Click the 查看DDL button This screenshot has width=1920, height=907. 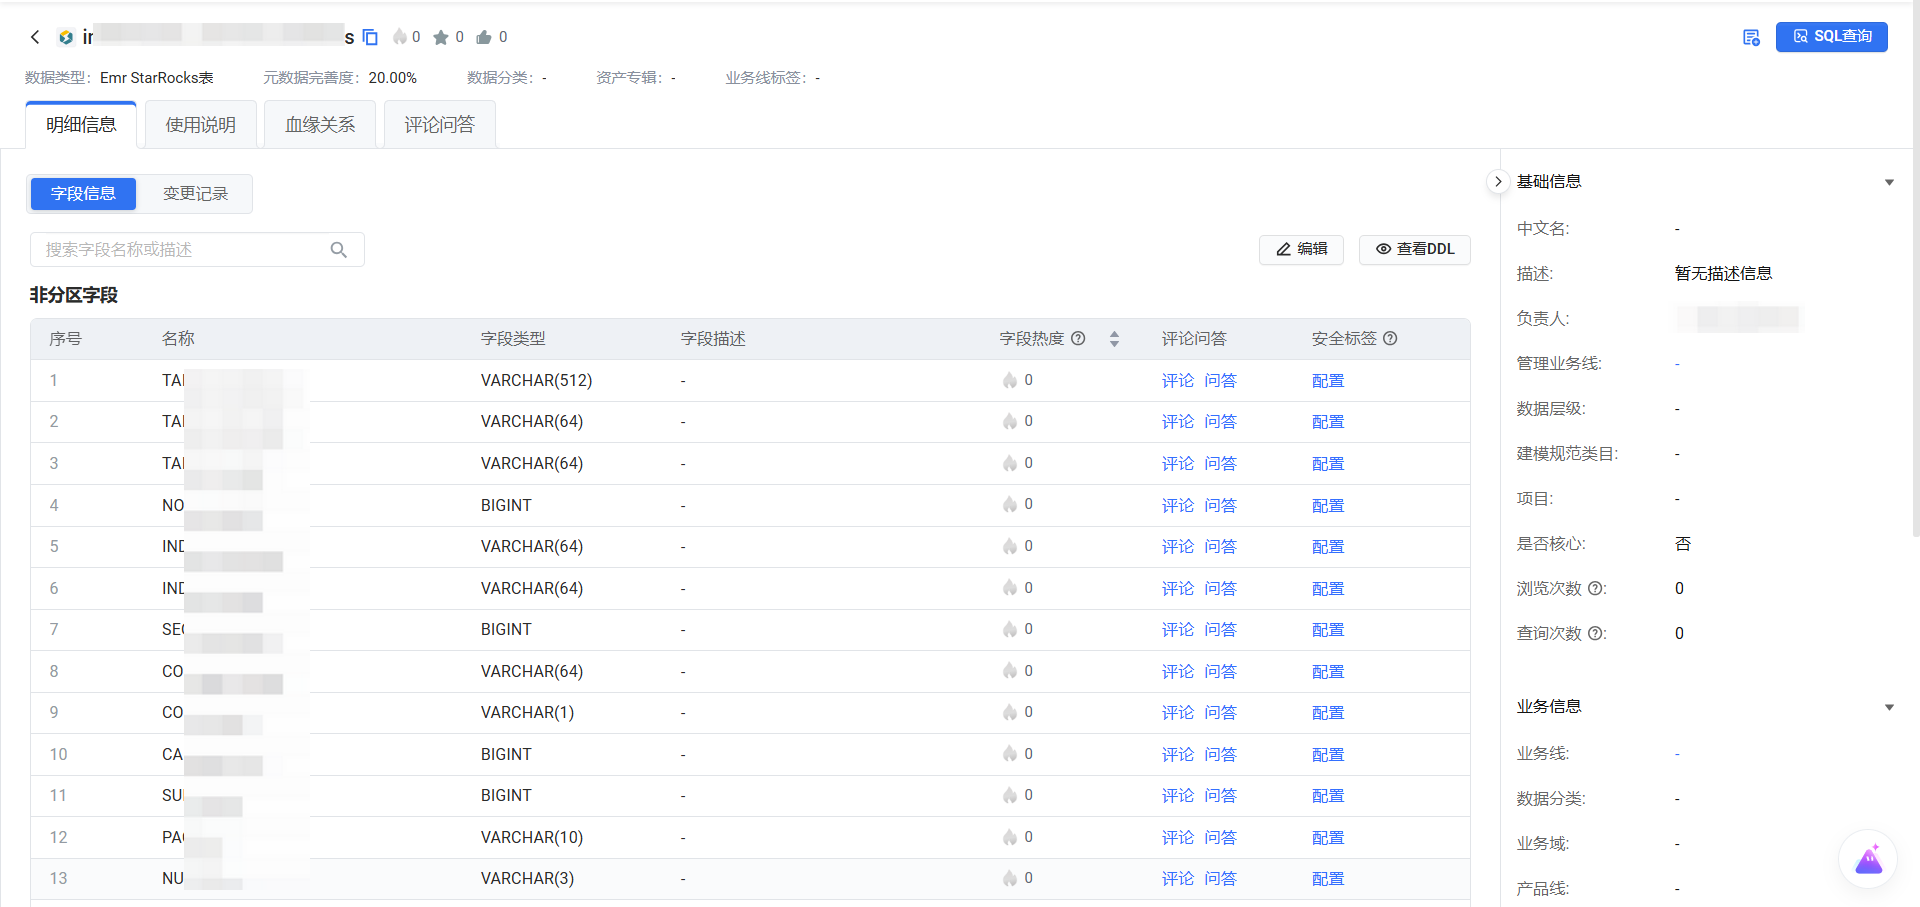[x=1414, y=249]
